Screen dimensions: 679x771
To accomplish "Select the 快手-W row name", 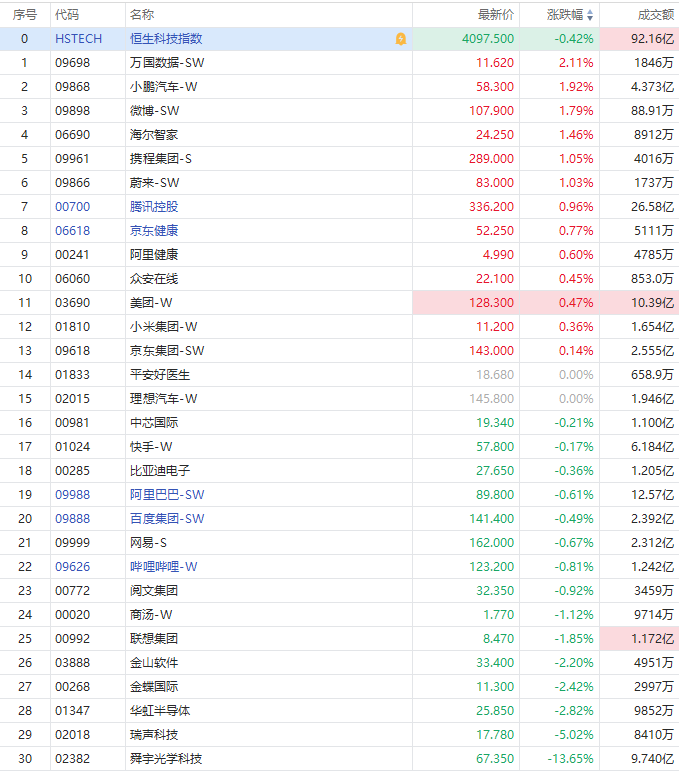I will pyautogui.click(x=151, y=446).
